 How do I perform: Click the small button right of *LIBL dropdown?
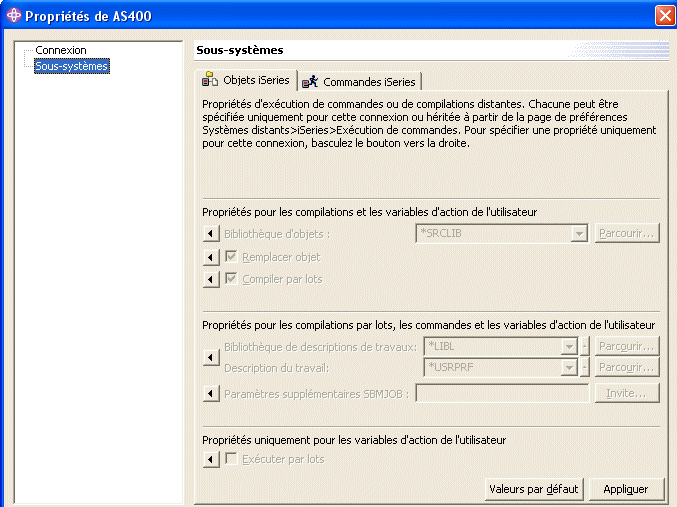[585, 346]
